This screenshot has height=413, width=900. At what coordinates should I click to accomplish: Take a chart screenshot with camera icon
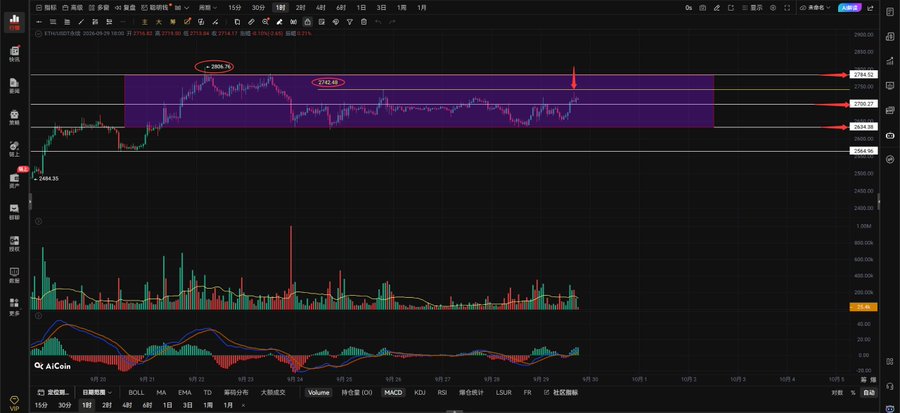tap(703, 8)
